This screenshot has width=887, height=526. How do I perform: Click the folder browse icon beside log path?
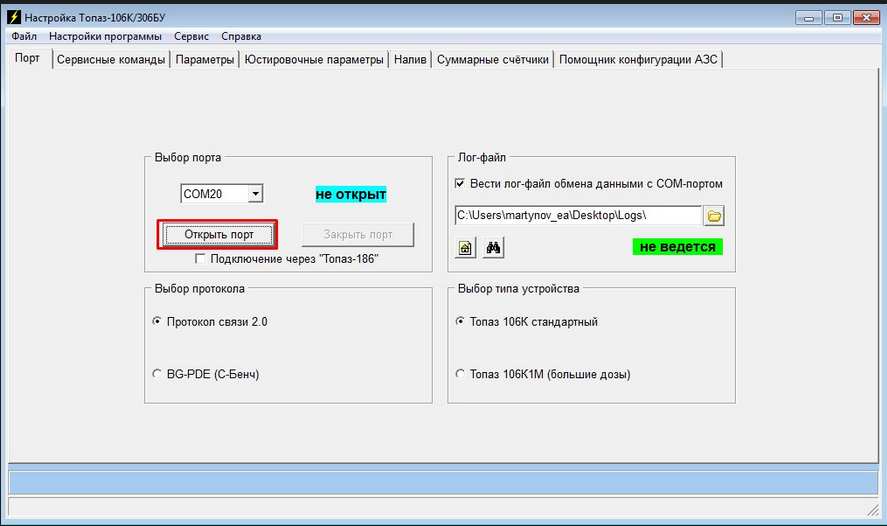[x=714, y=215]
